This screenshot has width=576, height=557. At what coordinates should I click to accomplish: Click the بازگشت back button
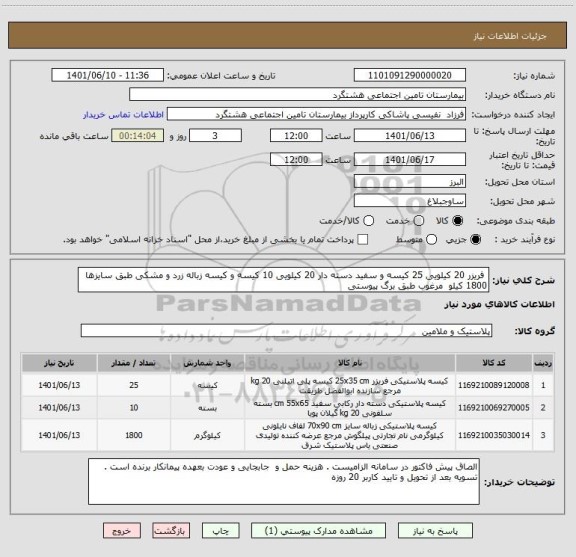pyautogui.click(x=171, y=531)
